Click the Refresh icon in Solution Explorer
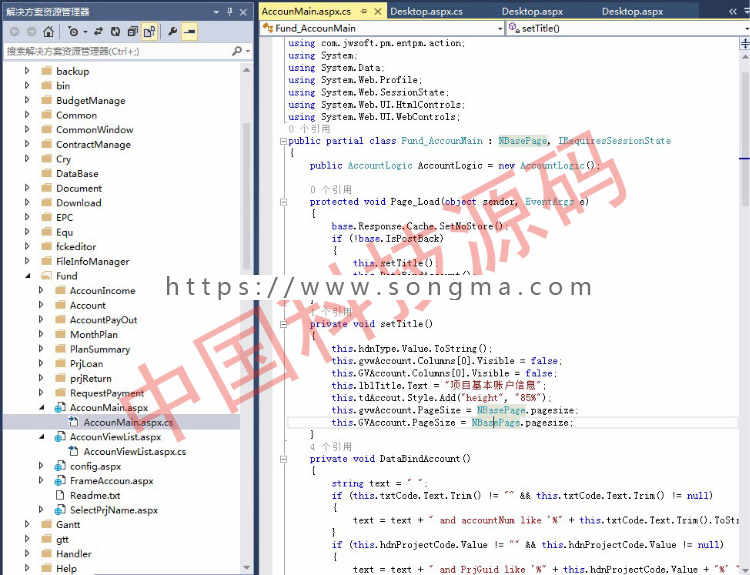The width and height of the screenshot is (750, 575). click(115, 32)
